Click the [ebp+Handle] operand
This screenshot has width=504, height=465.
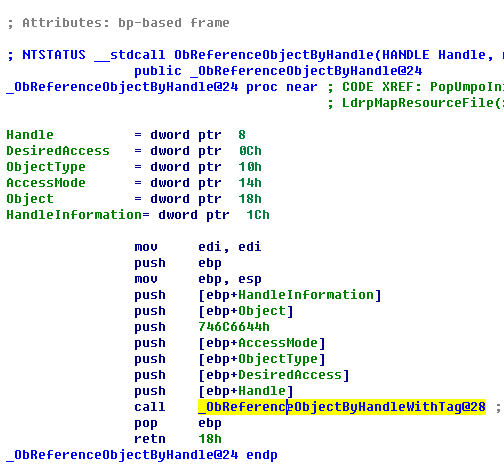click(246, 391)
